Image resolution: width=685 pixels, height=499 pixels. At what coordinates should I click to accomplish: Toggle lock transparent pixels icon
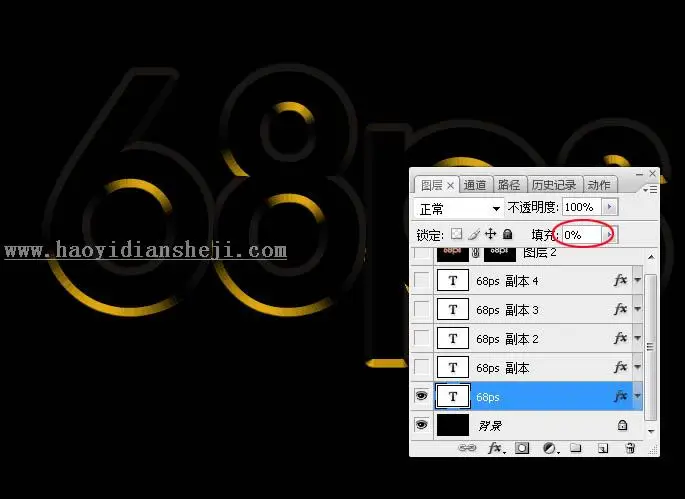pos(457,234)
